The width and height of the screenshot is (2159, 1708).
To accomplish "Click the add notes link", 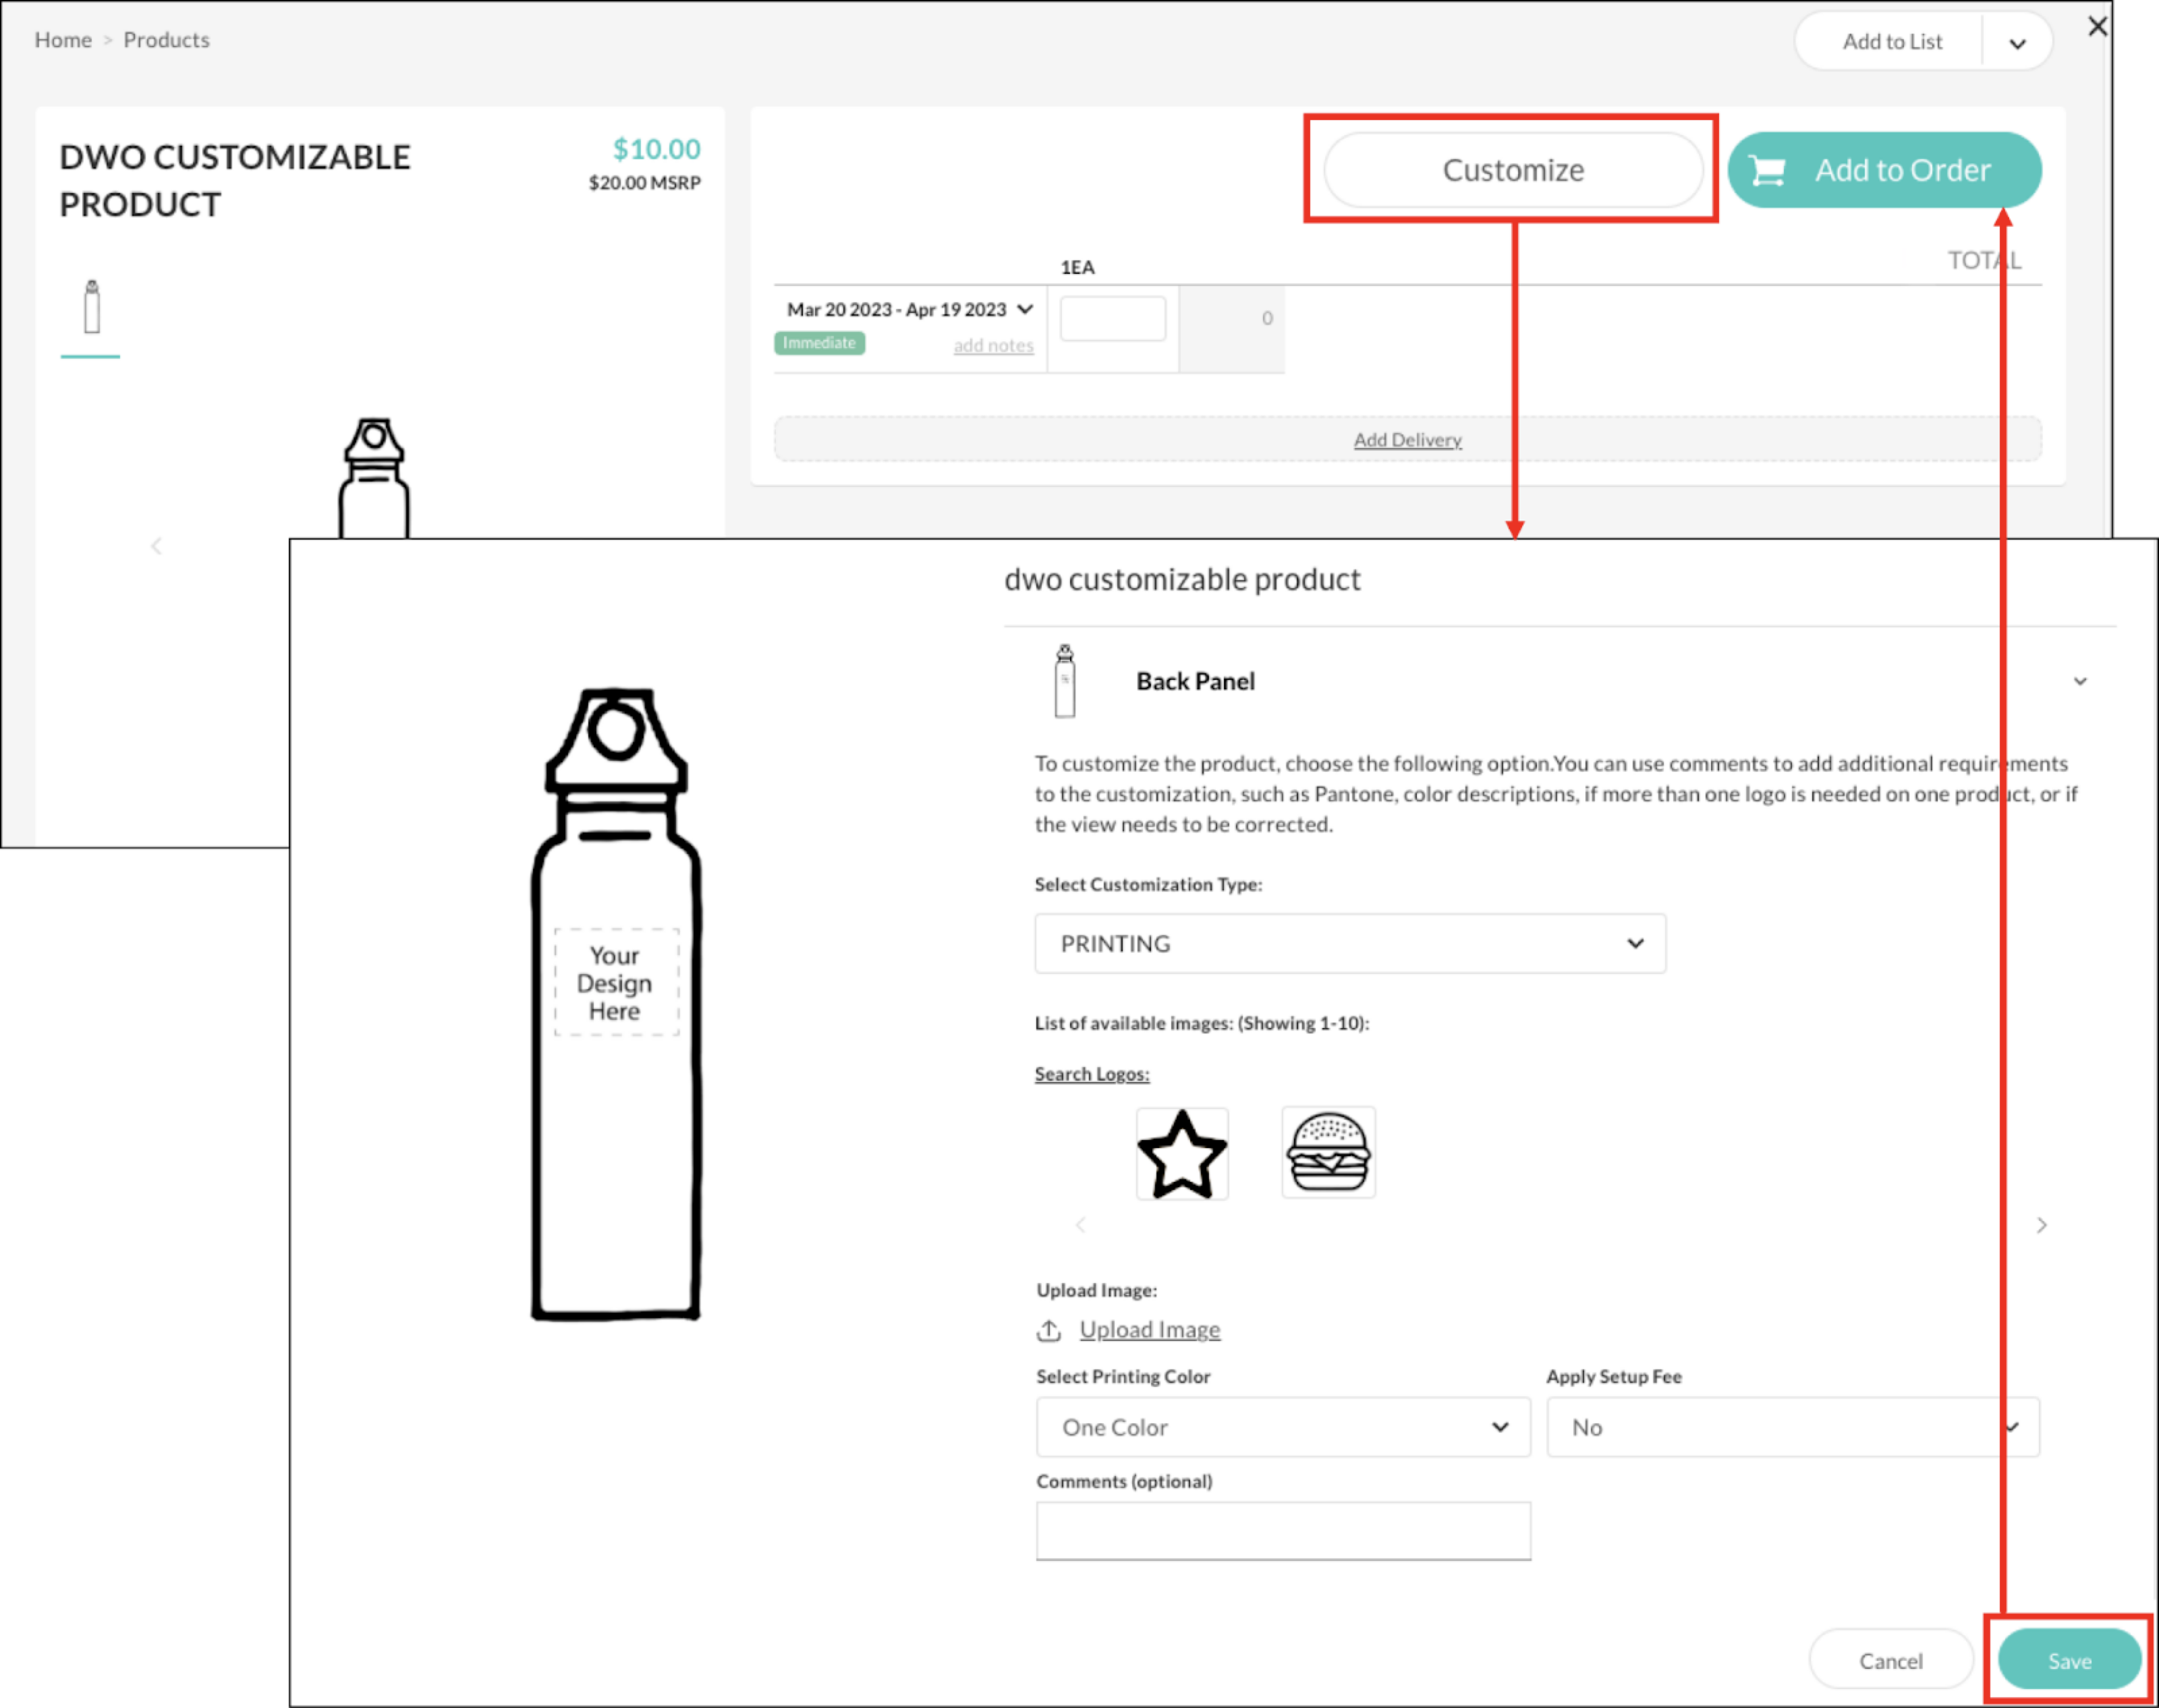I will pos(993,345).
